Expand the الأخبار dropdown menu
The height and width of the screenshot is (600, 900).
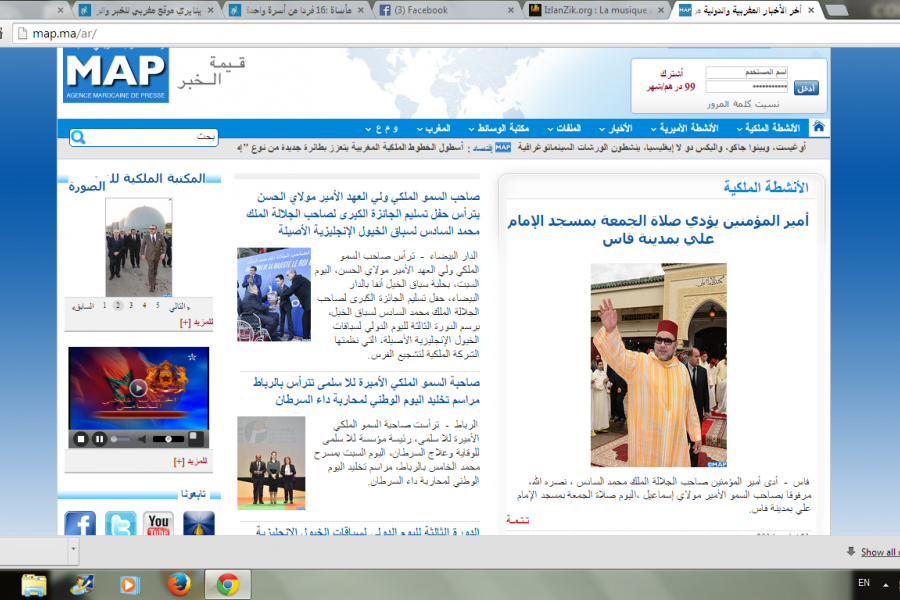tap(620, 128)
